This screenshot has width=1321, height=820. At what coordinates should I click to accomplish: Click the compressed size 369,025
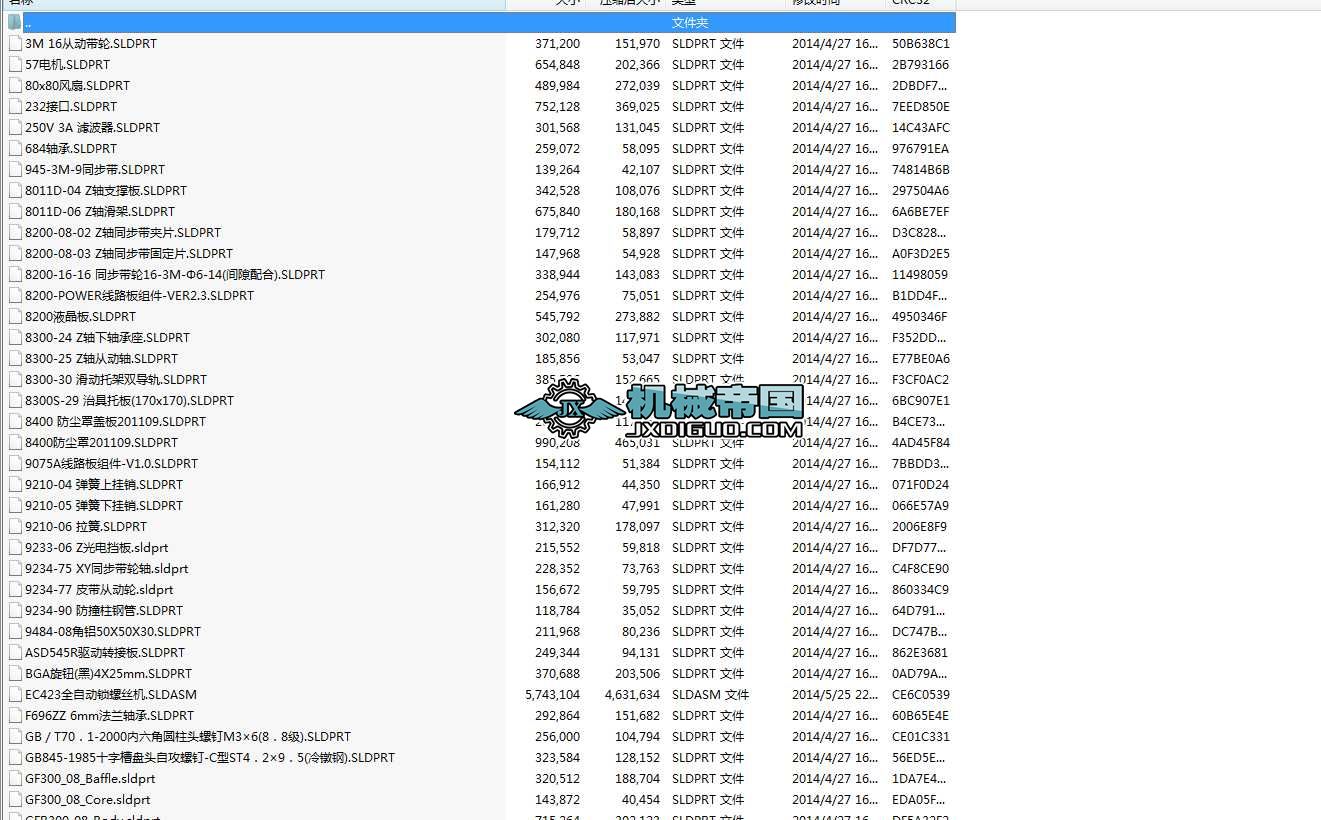(x=637, y=106)
